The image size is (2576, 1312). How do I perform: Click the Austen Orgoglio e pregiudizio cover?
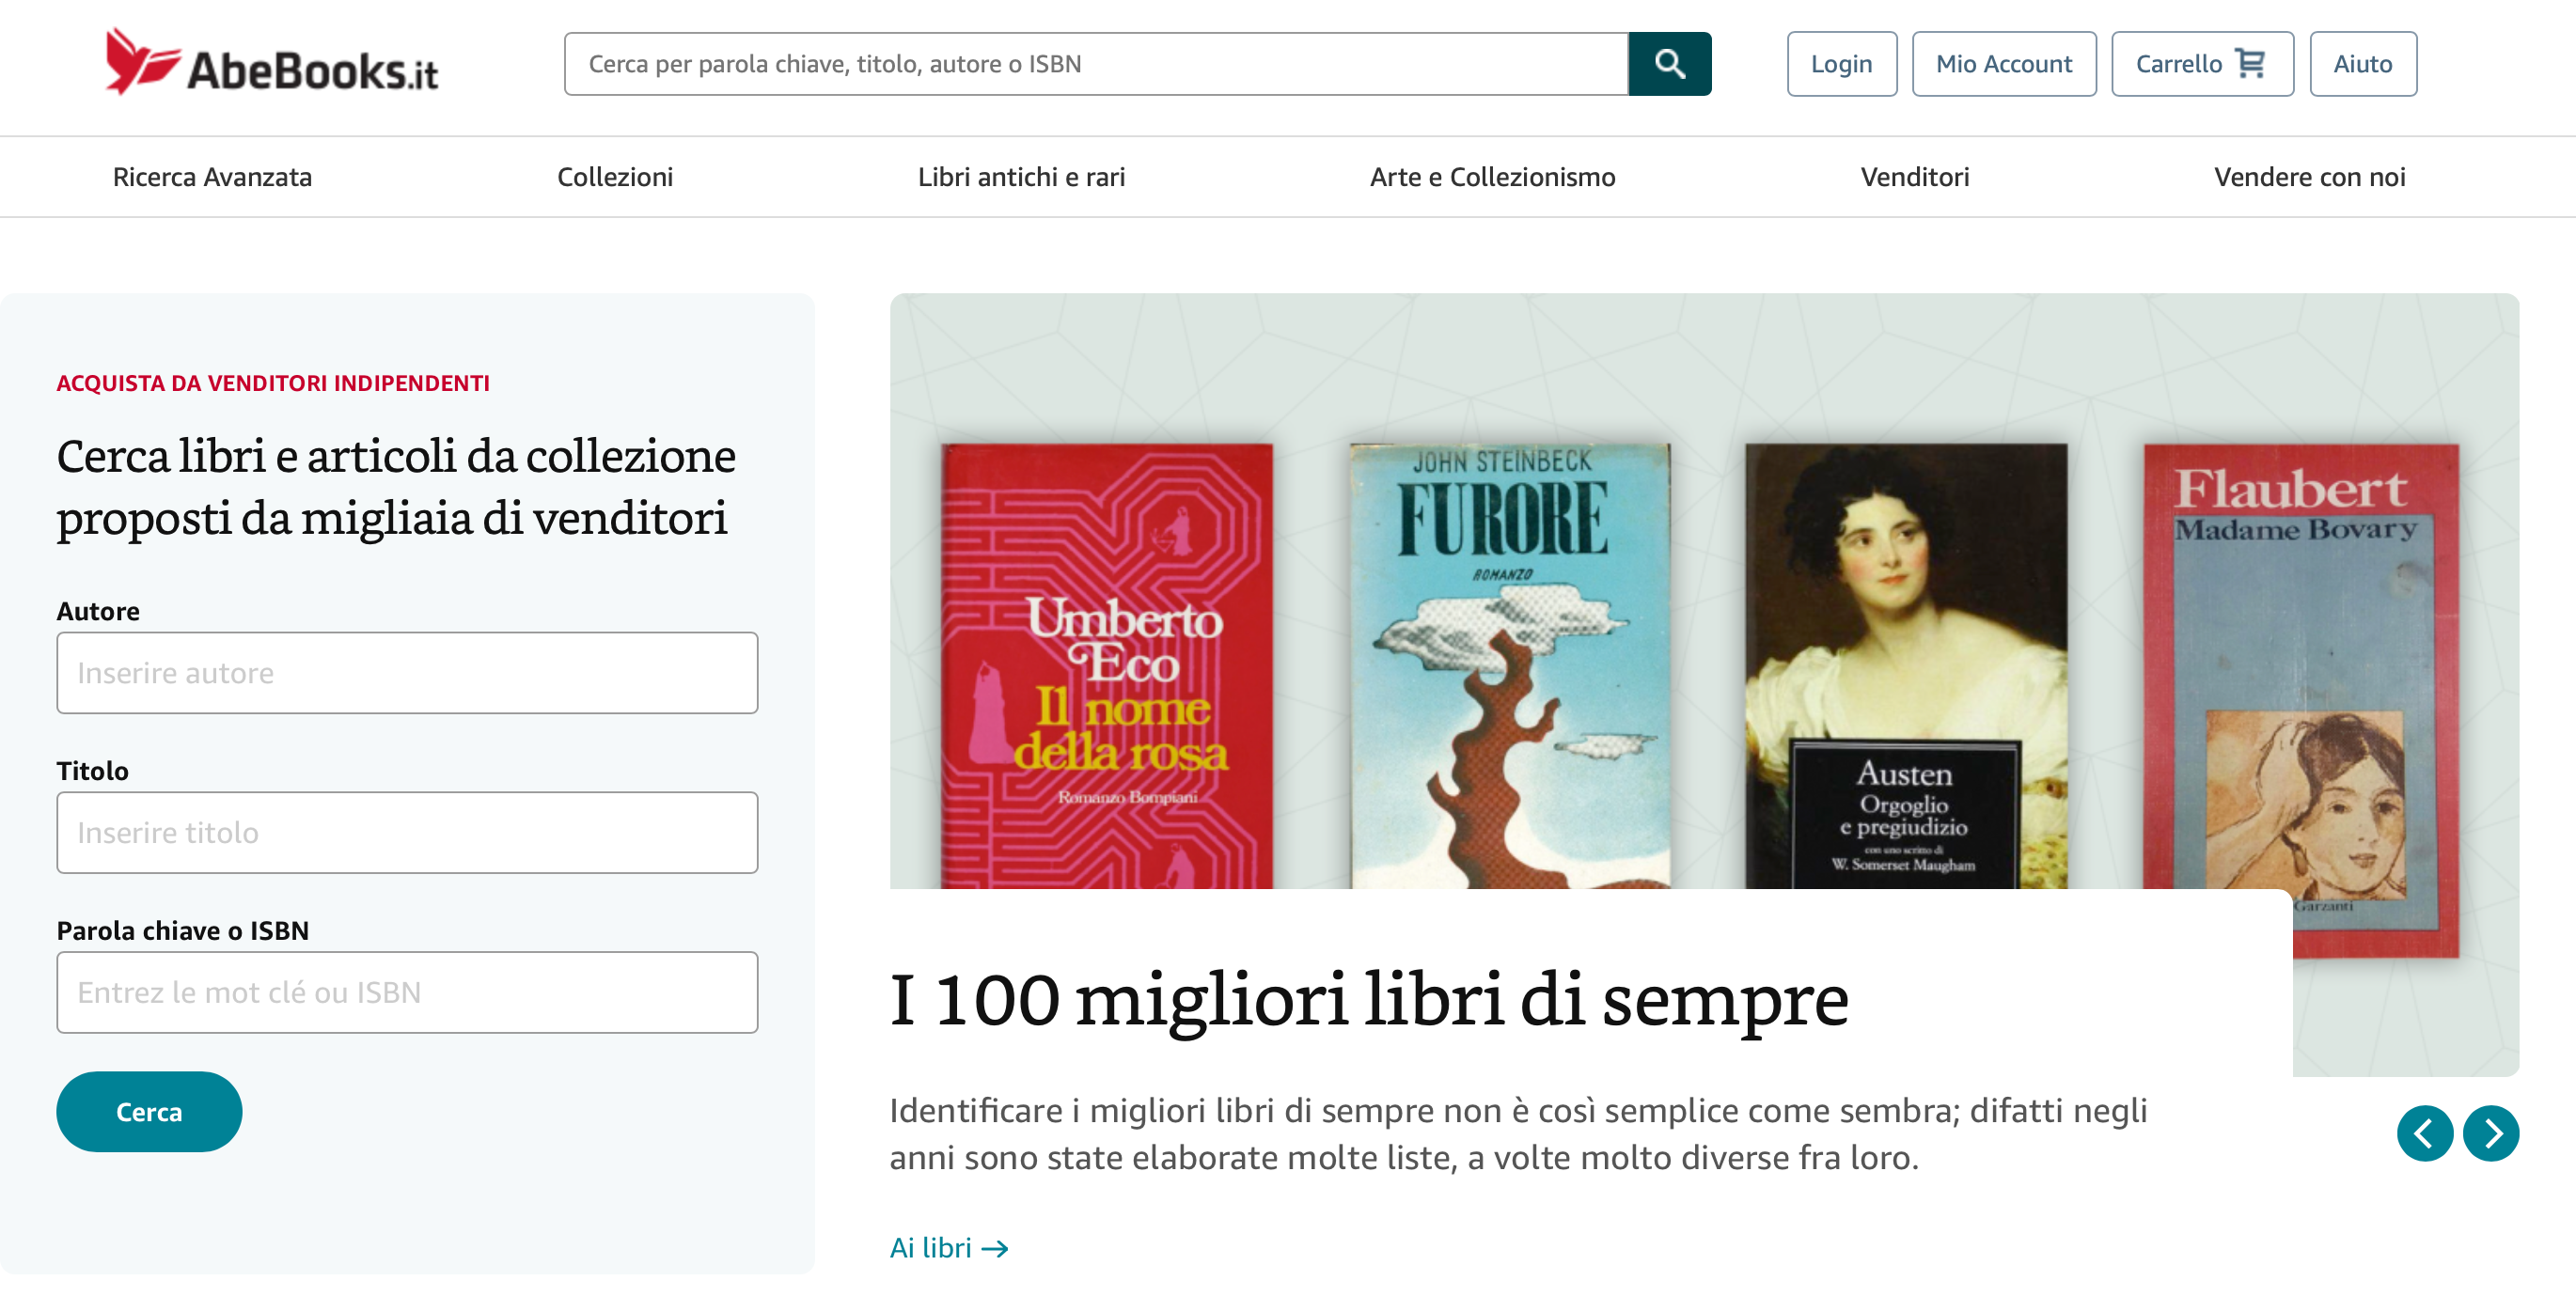point(1906,666)
